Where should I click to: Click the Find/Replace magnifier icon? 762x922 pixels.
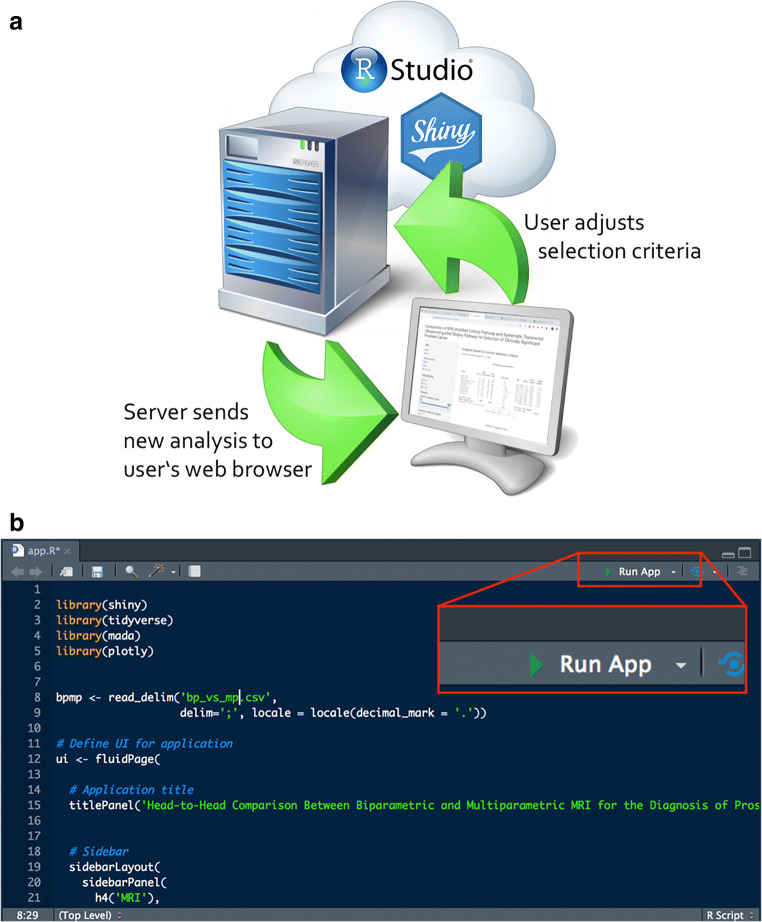click(132, 571)
